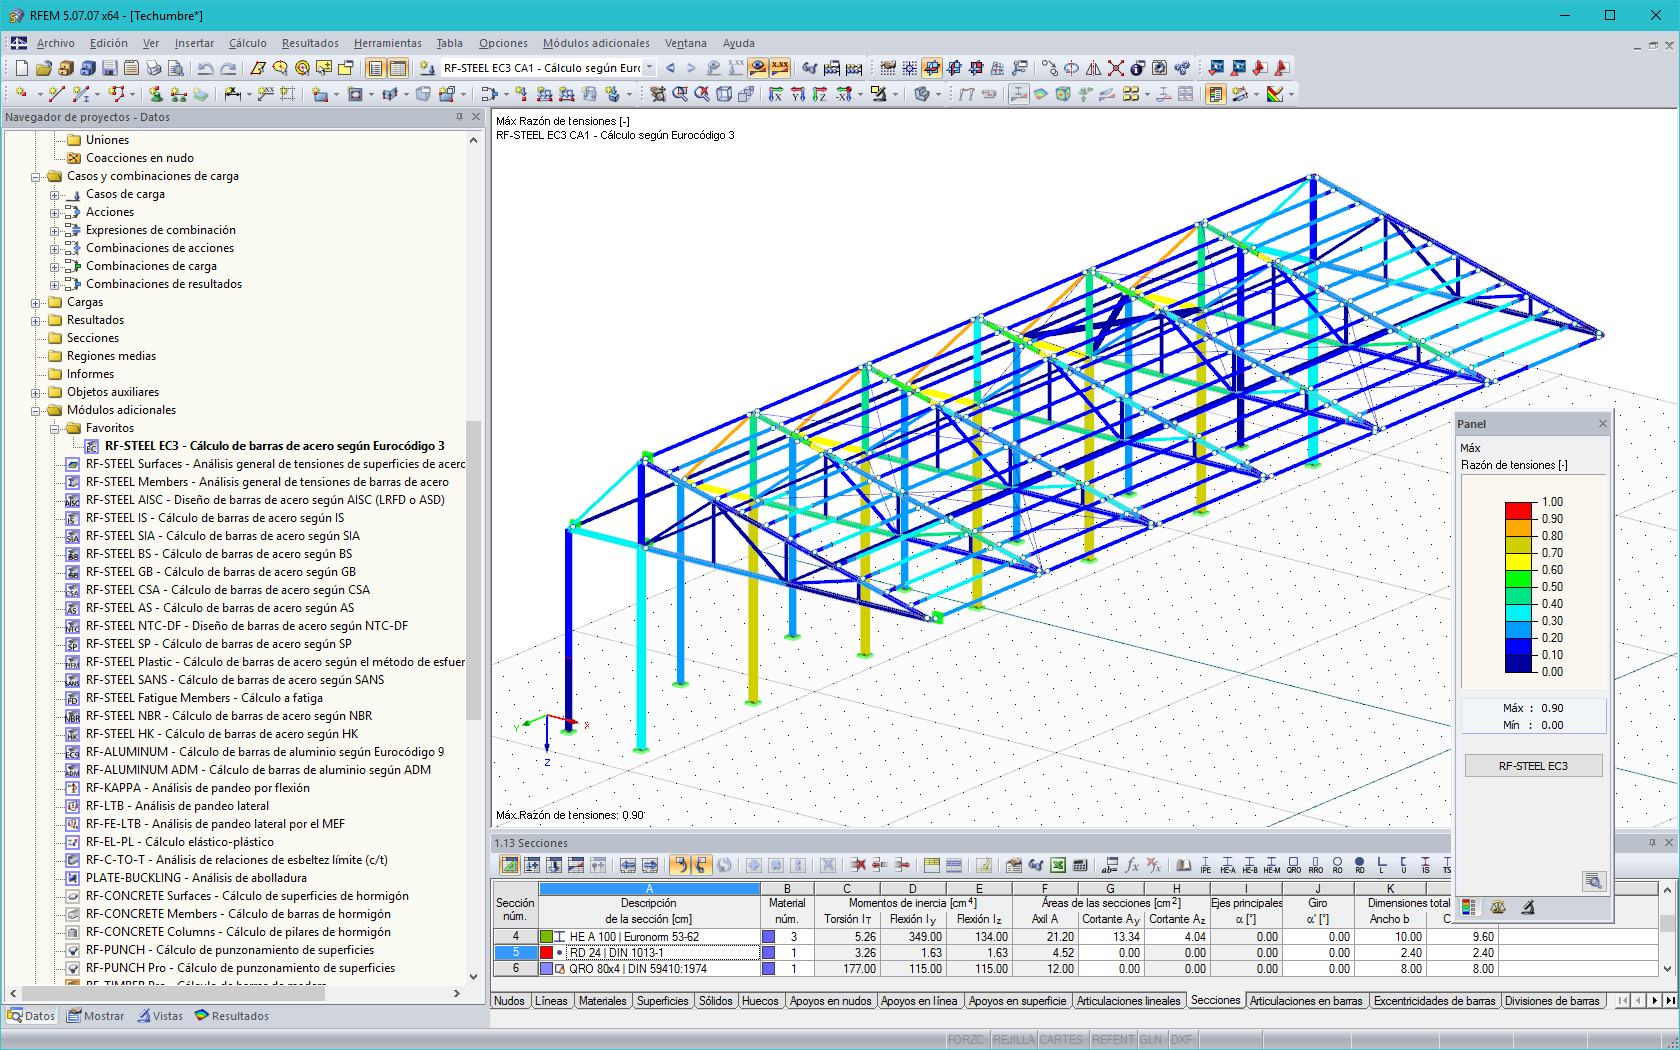Click the Undo arrow in toolbar
The height and width of the screenshot is (1050, 1680).
point(205,68)
